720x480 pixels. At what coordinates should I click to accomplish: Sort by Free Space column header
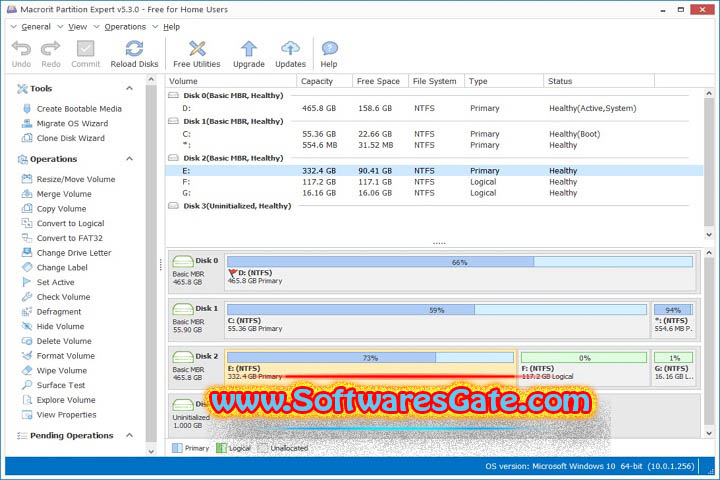pyautogui.click(x=380, y=81)
